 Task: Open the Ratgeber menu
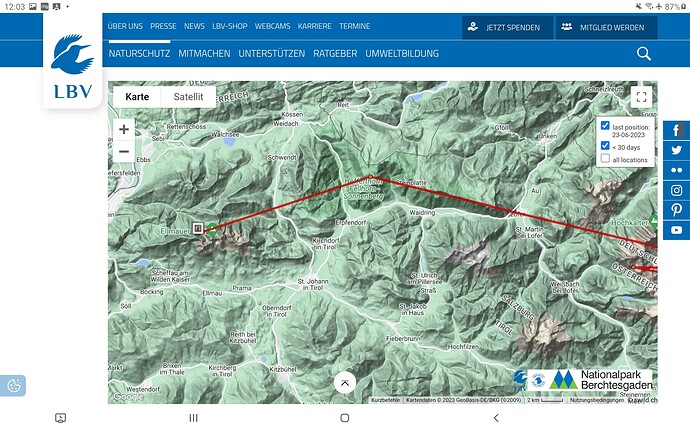click(x=335, y=54)
